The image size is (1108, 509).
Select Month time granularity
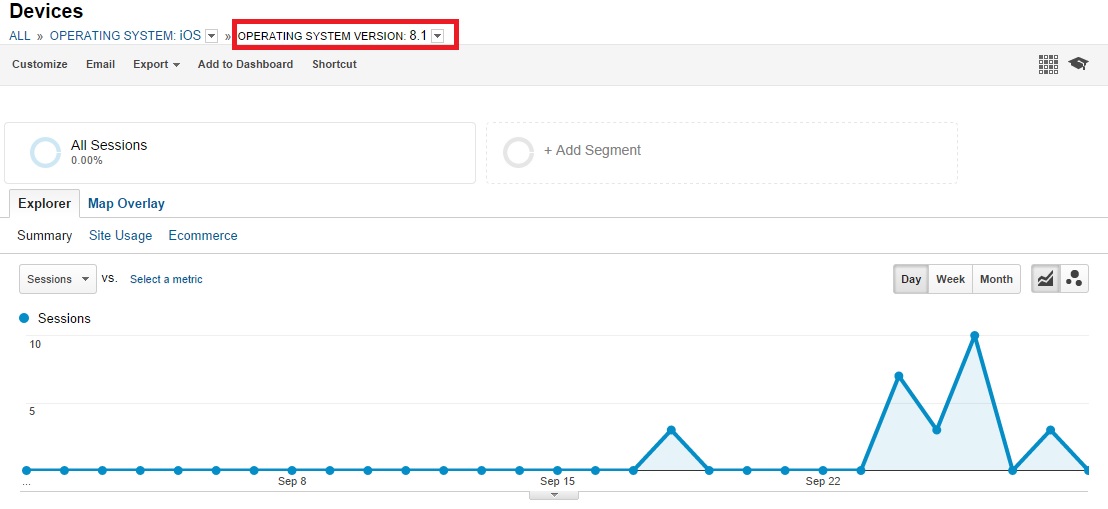pos(996,279)
